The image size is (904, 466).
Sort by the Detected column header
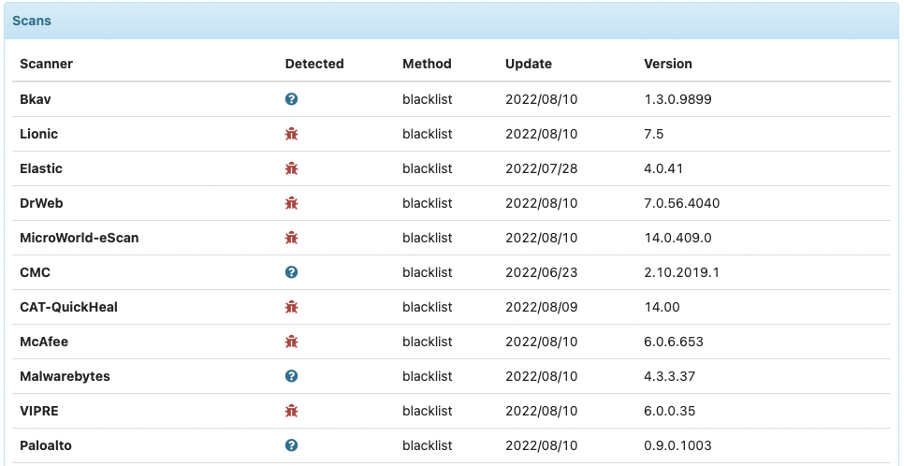pos(314,64)
